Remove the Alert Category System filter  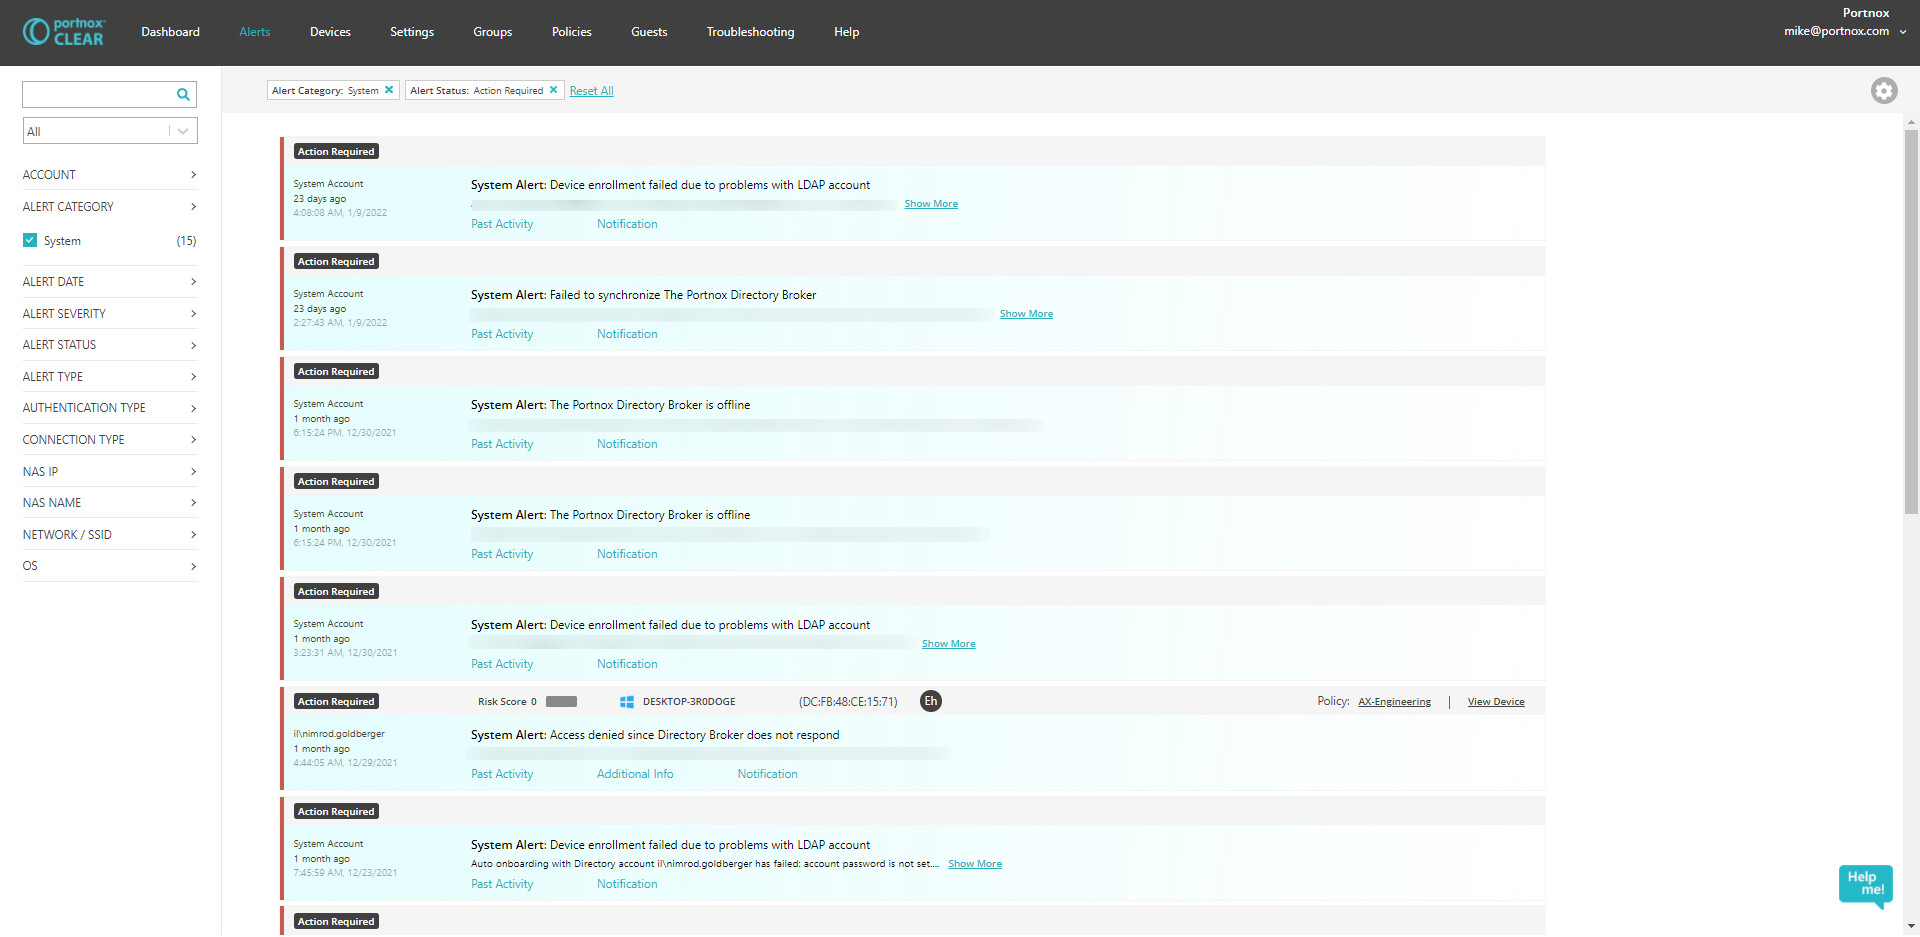click(389, 90)
